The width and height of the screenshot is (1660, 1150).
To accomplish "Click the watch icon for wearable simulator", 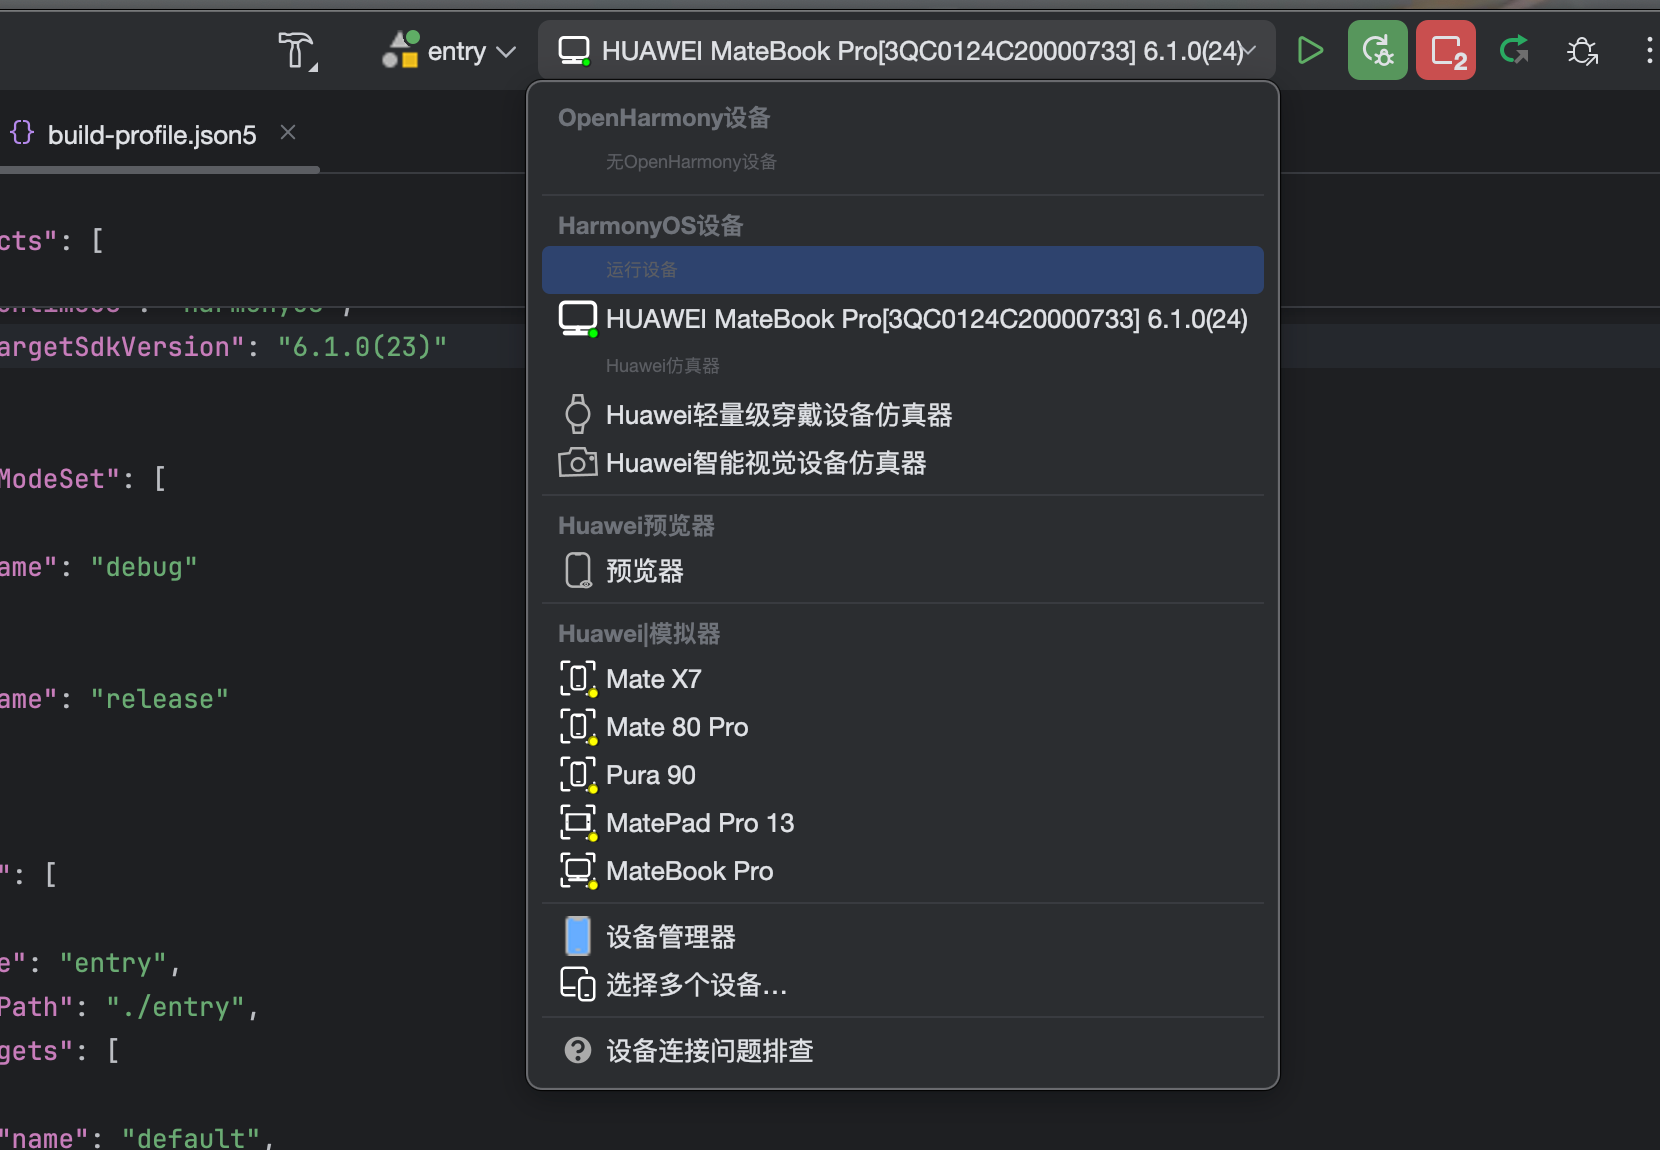I will [x=577, y=413].
